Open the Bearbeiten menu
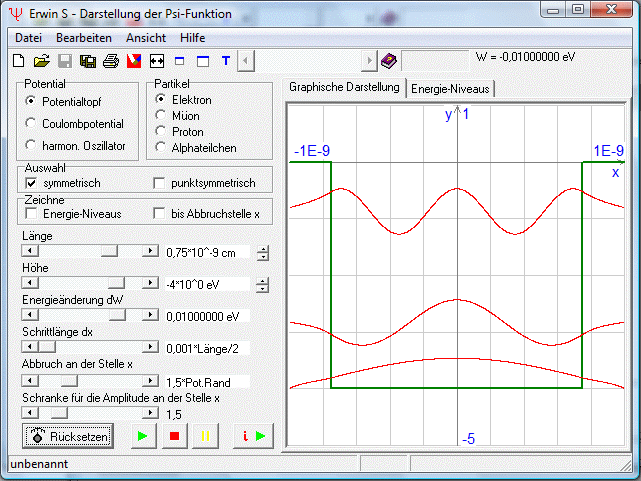641x481 pixels. pos(84,37)
